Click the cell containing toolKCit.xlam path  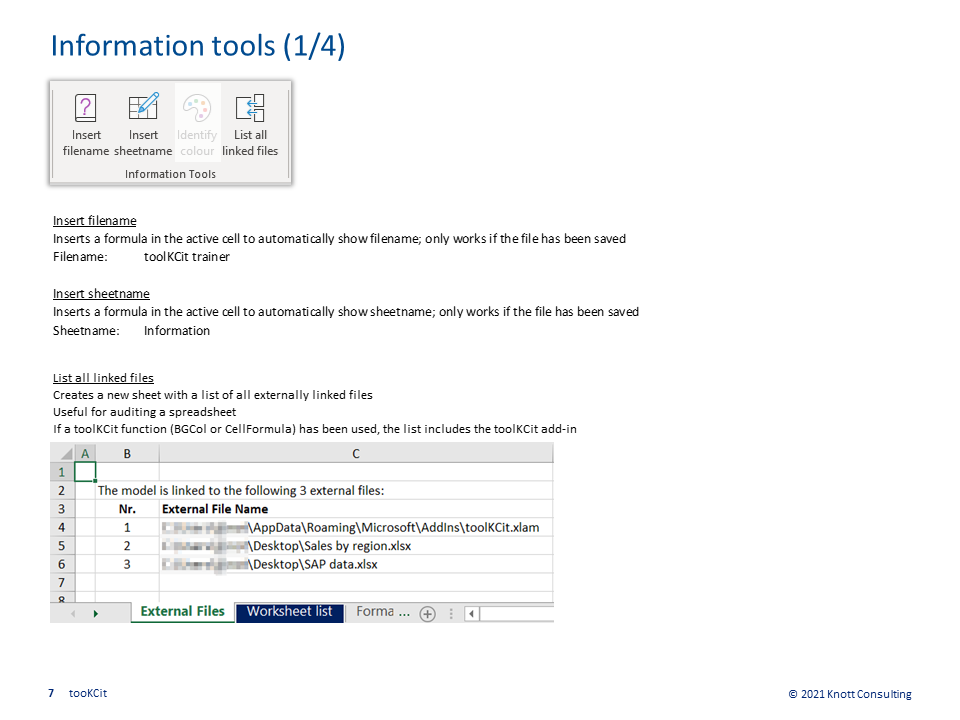(x=356, y=527)
